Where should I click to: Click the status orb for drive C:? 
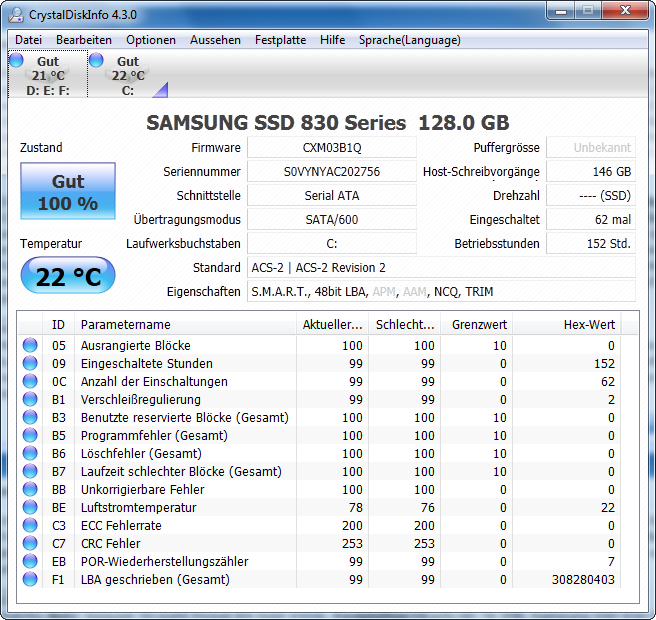point(96,60)
